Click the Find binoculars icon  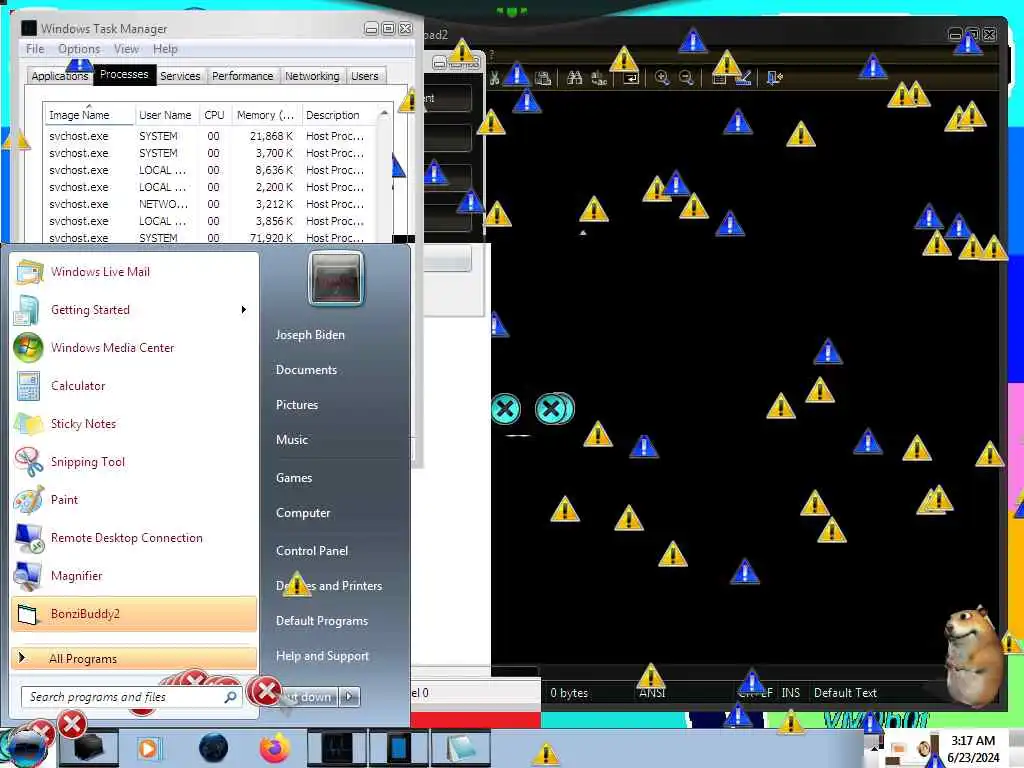[575, 78]
